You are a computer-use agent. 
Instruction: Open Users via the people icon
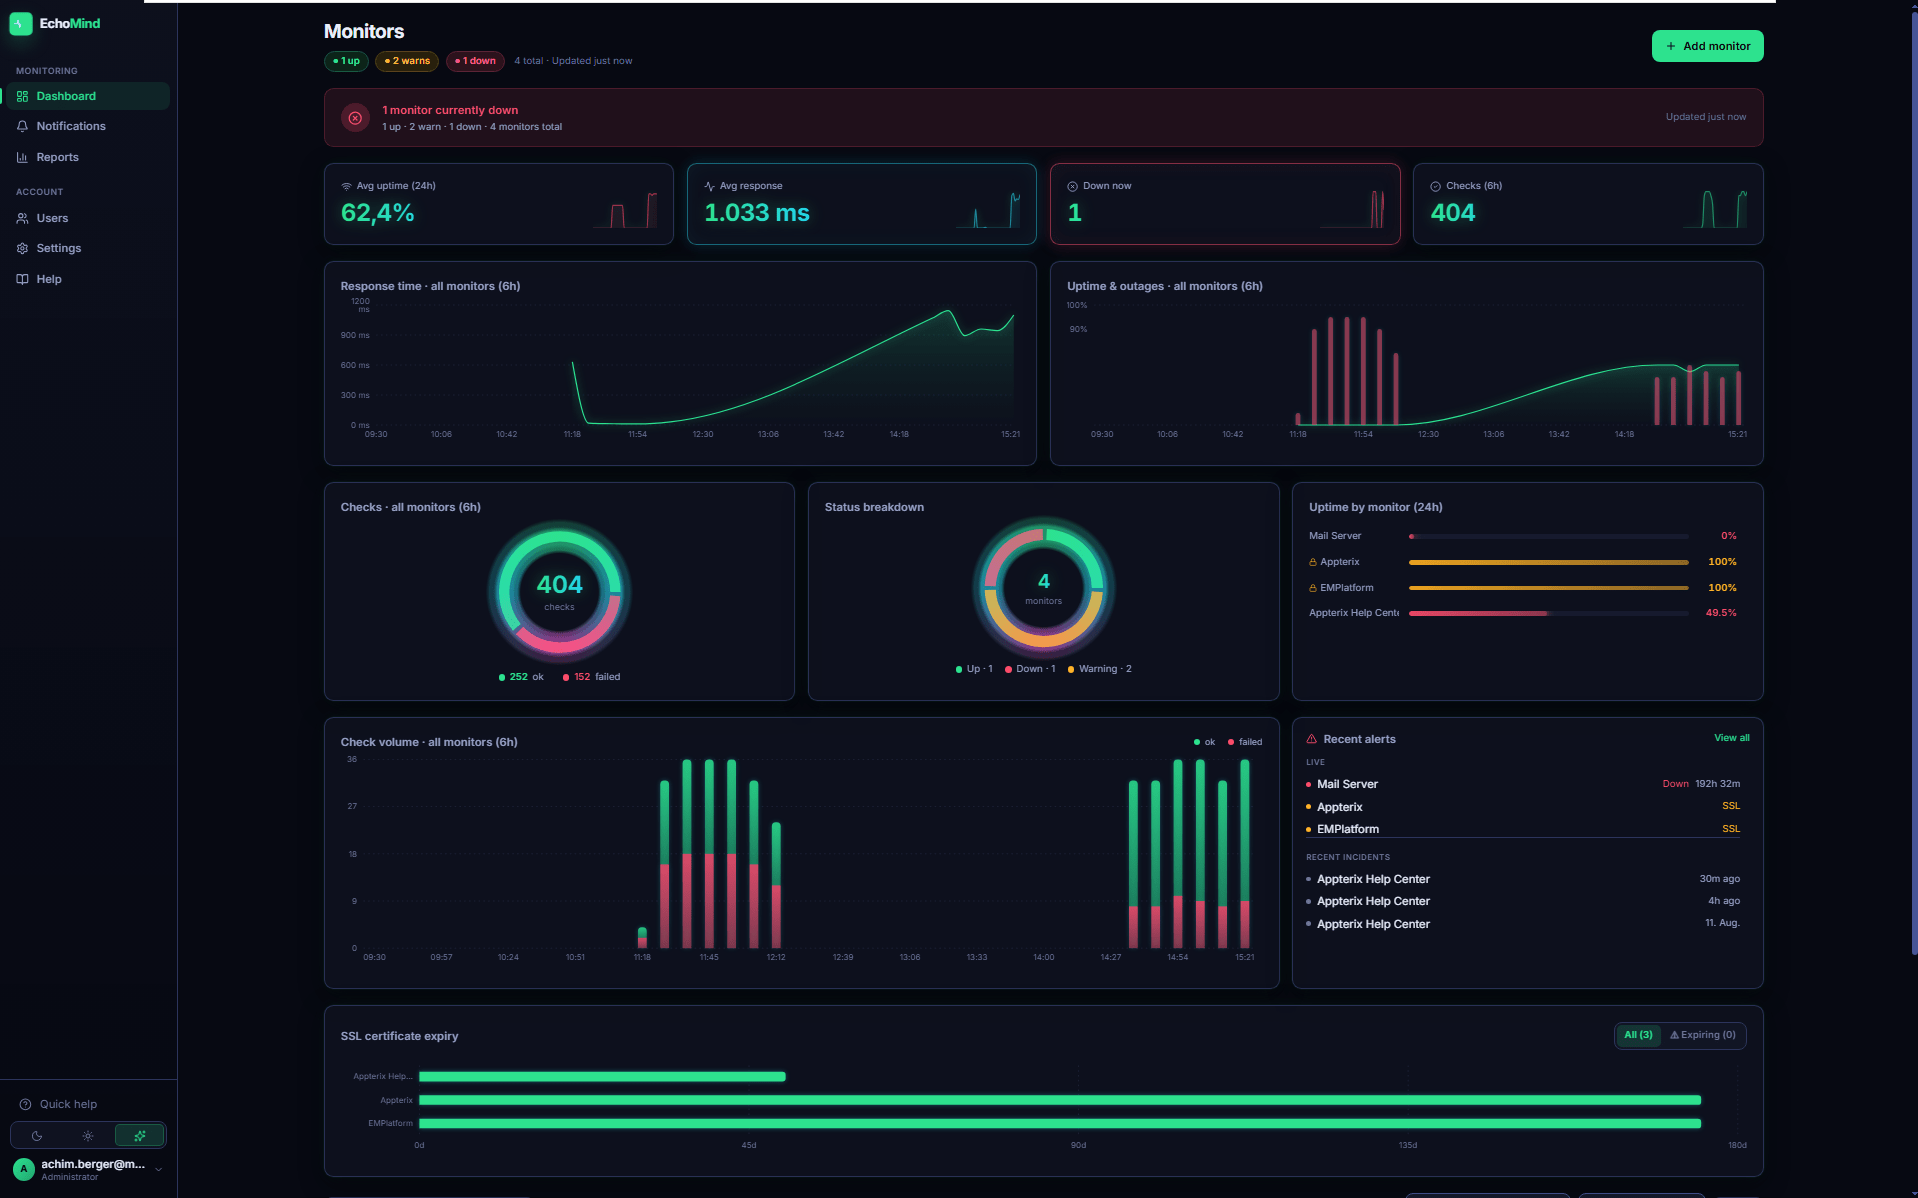point(22,218)
